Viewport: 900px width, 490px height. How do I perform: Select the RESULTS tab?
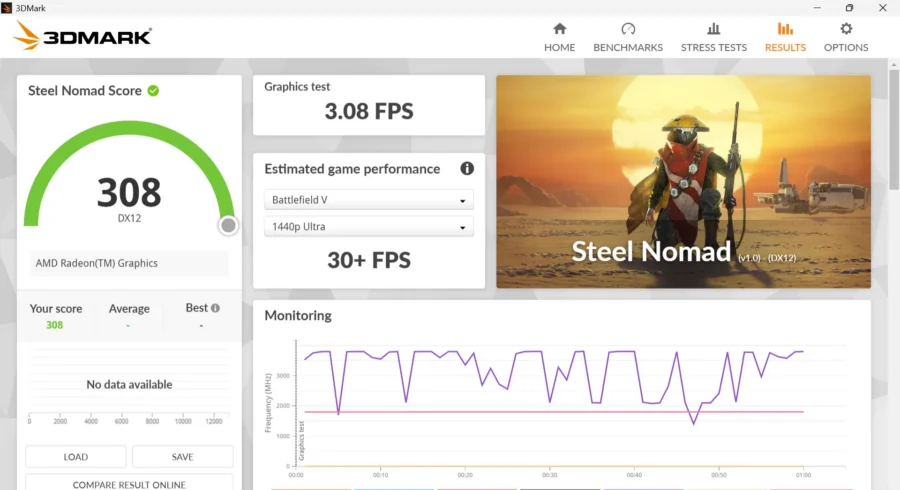pos(785,38)
